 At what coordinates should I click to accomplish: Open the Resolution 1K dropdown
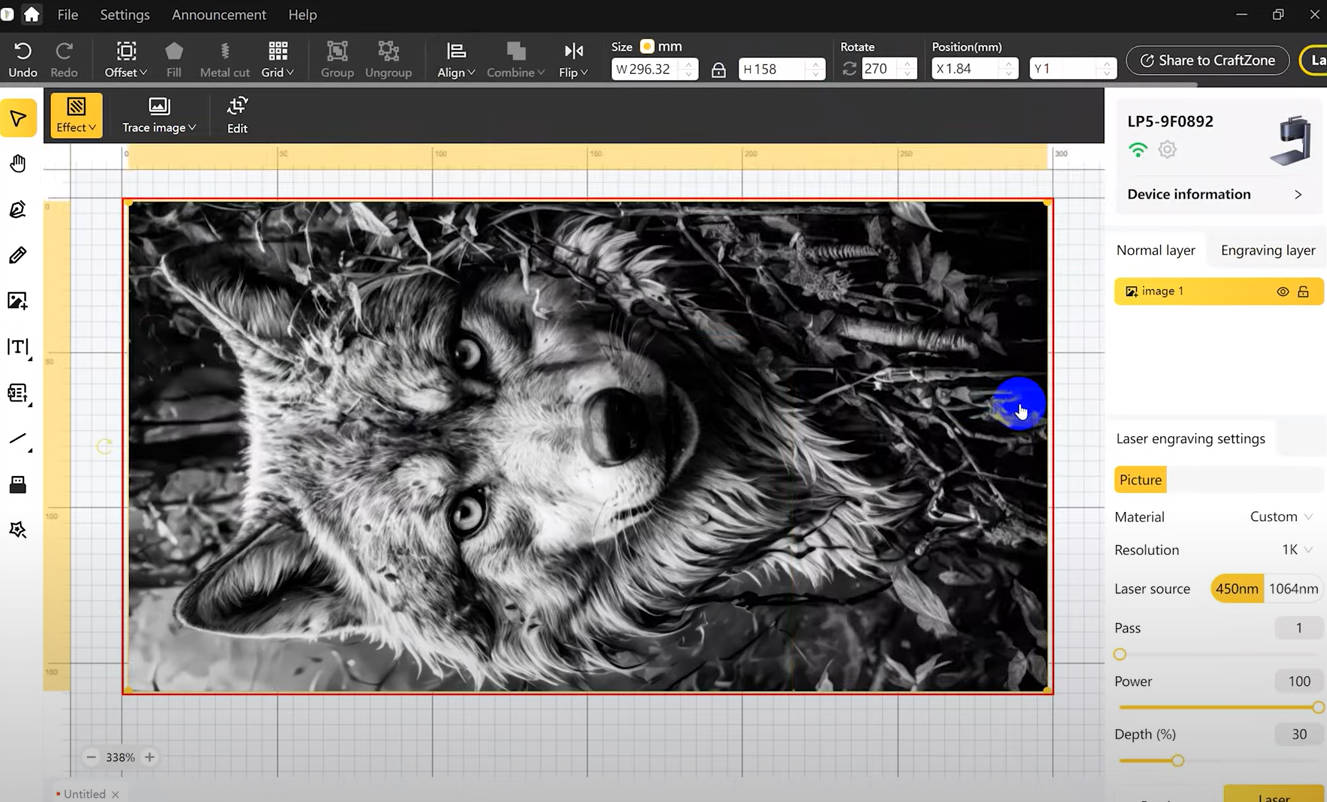pyautogui.click(x=1297, y=550)
